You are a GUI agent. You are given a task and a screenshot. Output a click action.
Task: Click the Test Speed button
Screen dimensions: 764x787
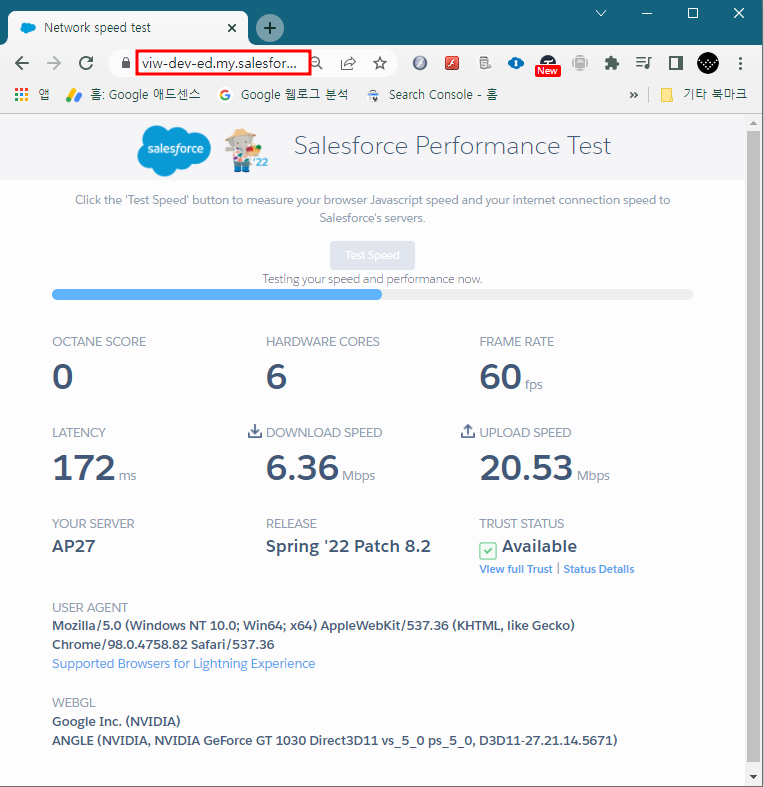[x=372, y=255]
